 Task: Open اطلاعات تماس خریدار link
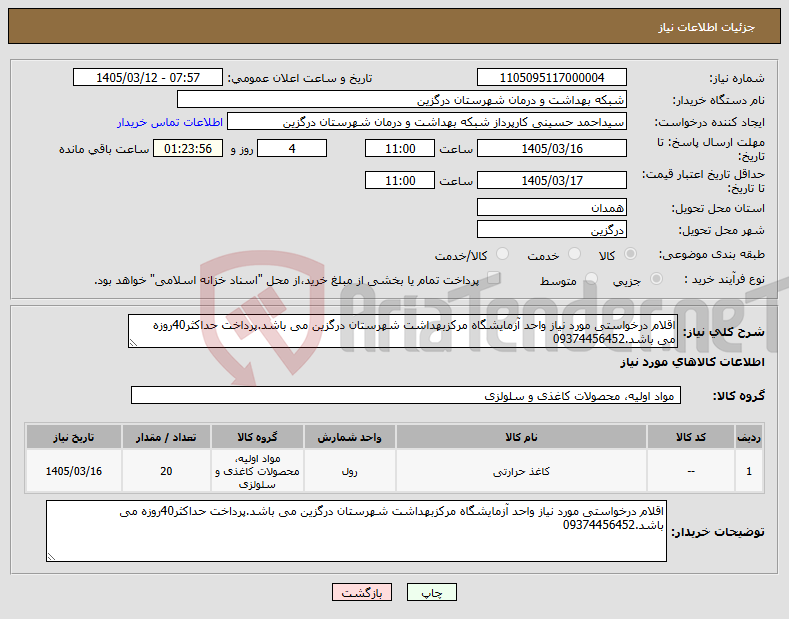[x=170, y=122]
